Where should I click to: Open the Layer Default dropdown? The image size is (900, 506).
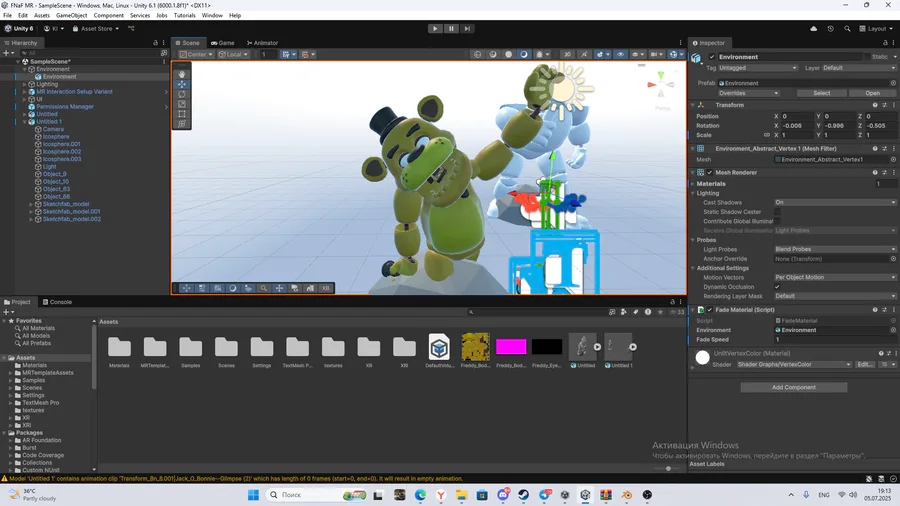coord(859,68)
